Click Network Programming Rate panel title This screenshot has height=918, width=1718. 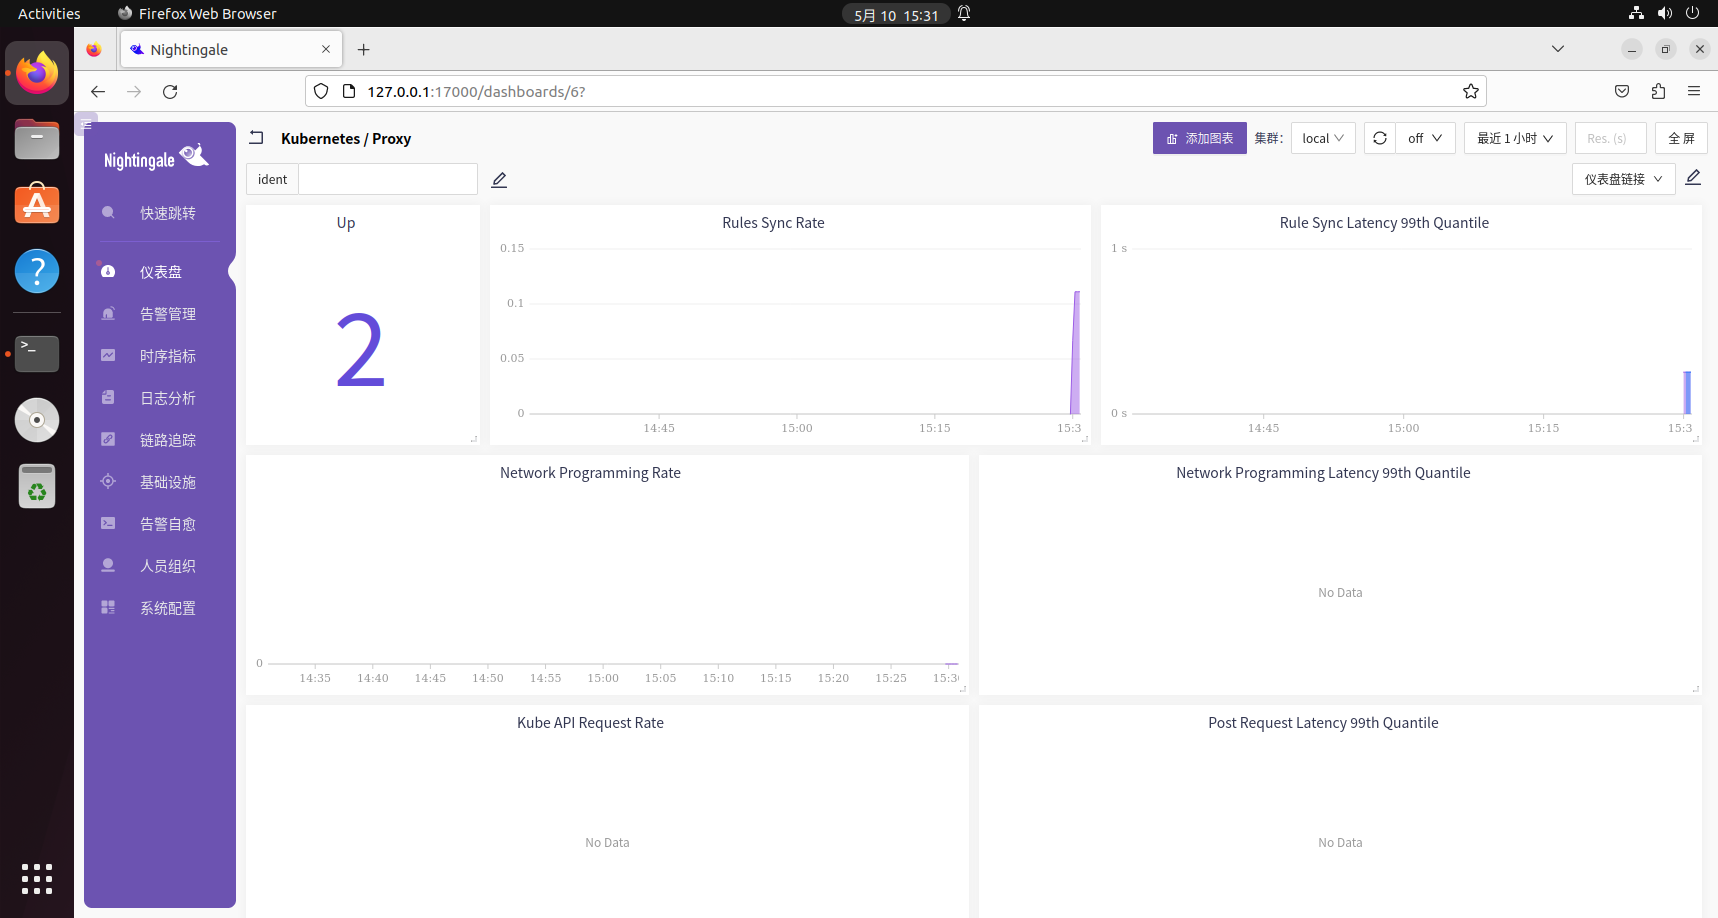pos(590,473)
